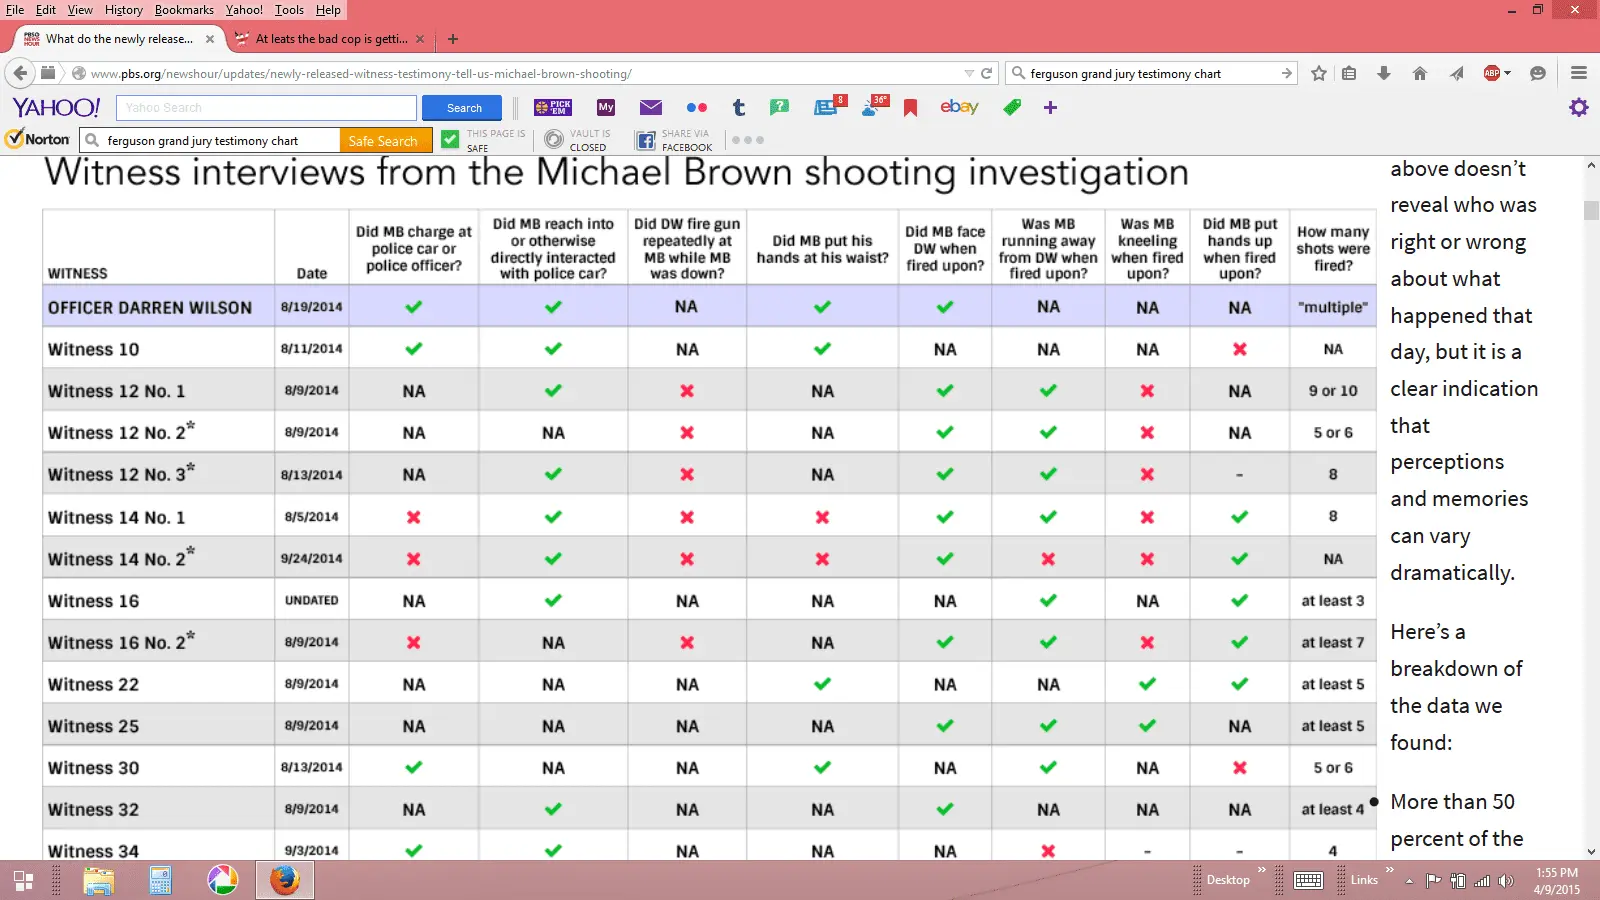Bookmark this page with the star icon
Image resolution: width=1600 pixels, height=900 pixels.
(1319, 73)
